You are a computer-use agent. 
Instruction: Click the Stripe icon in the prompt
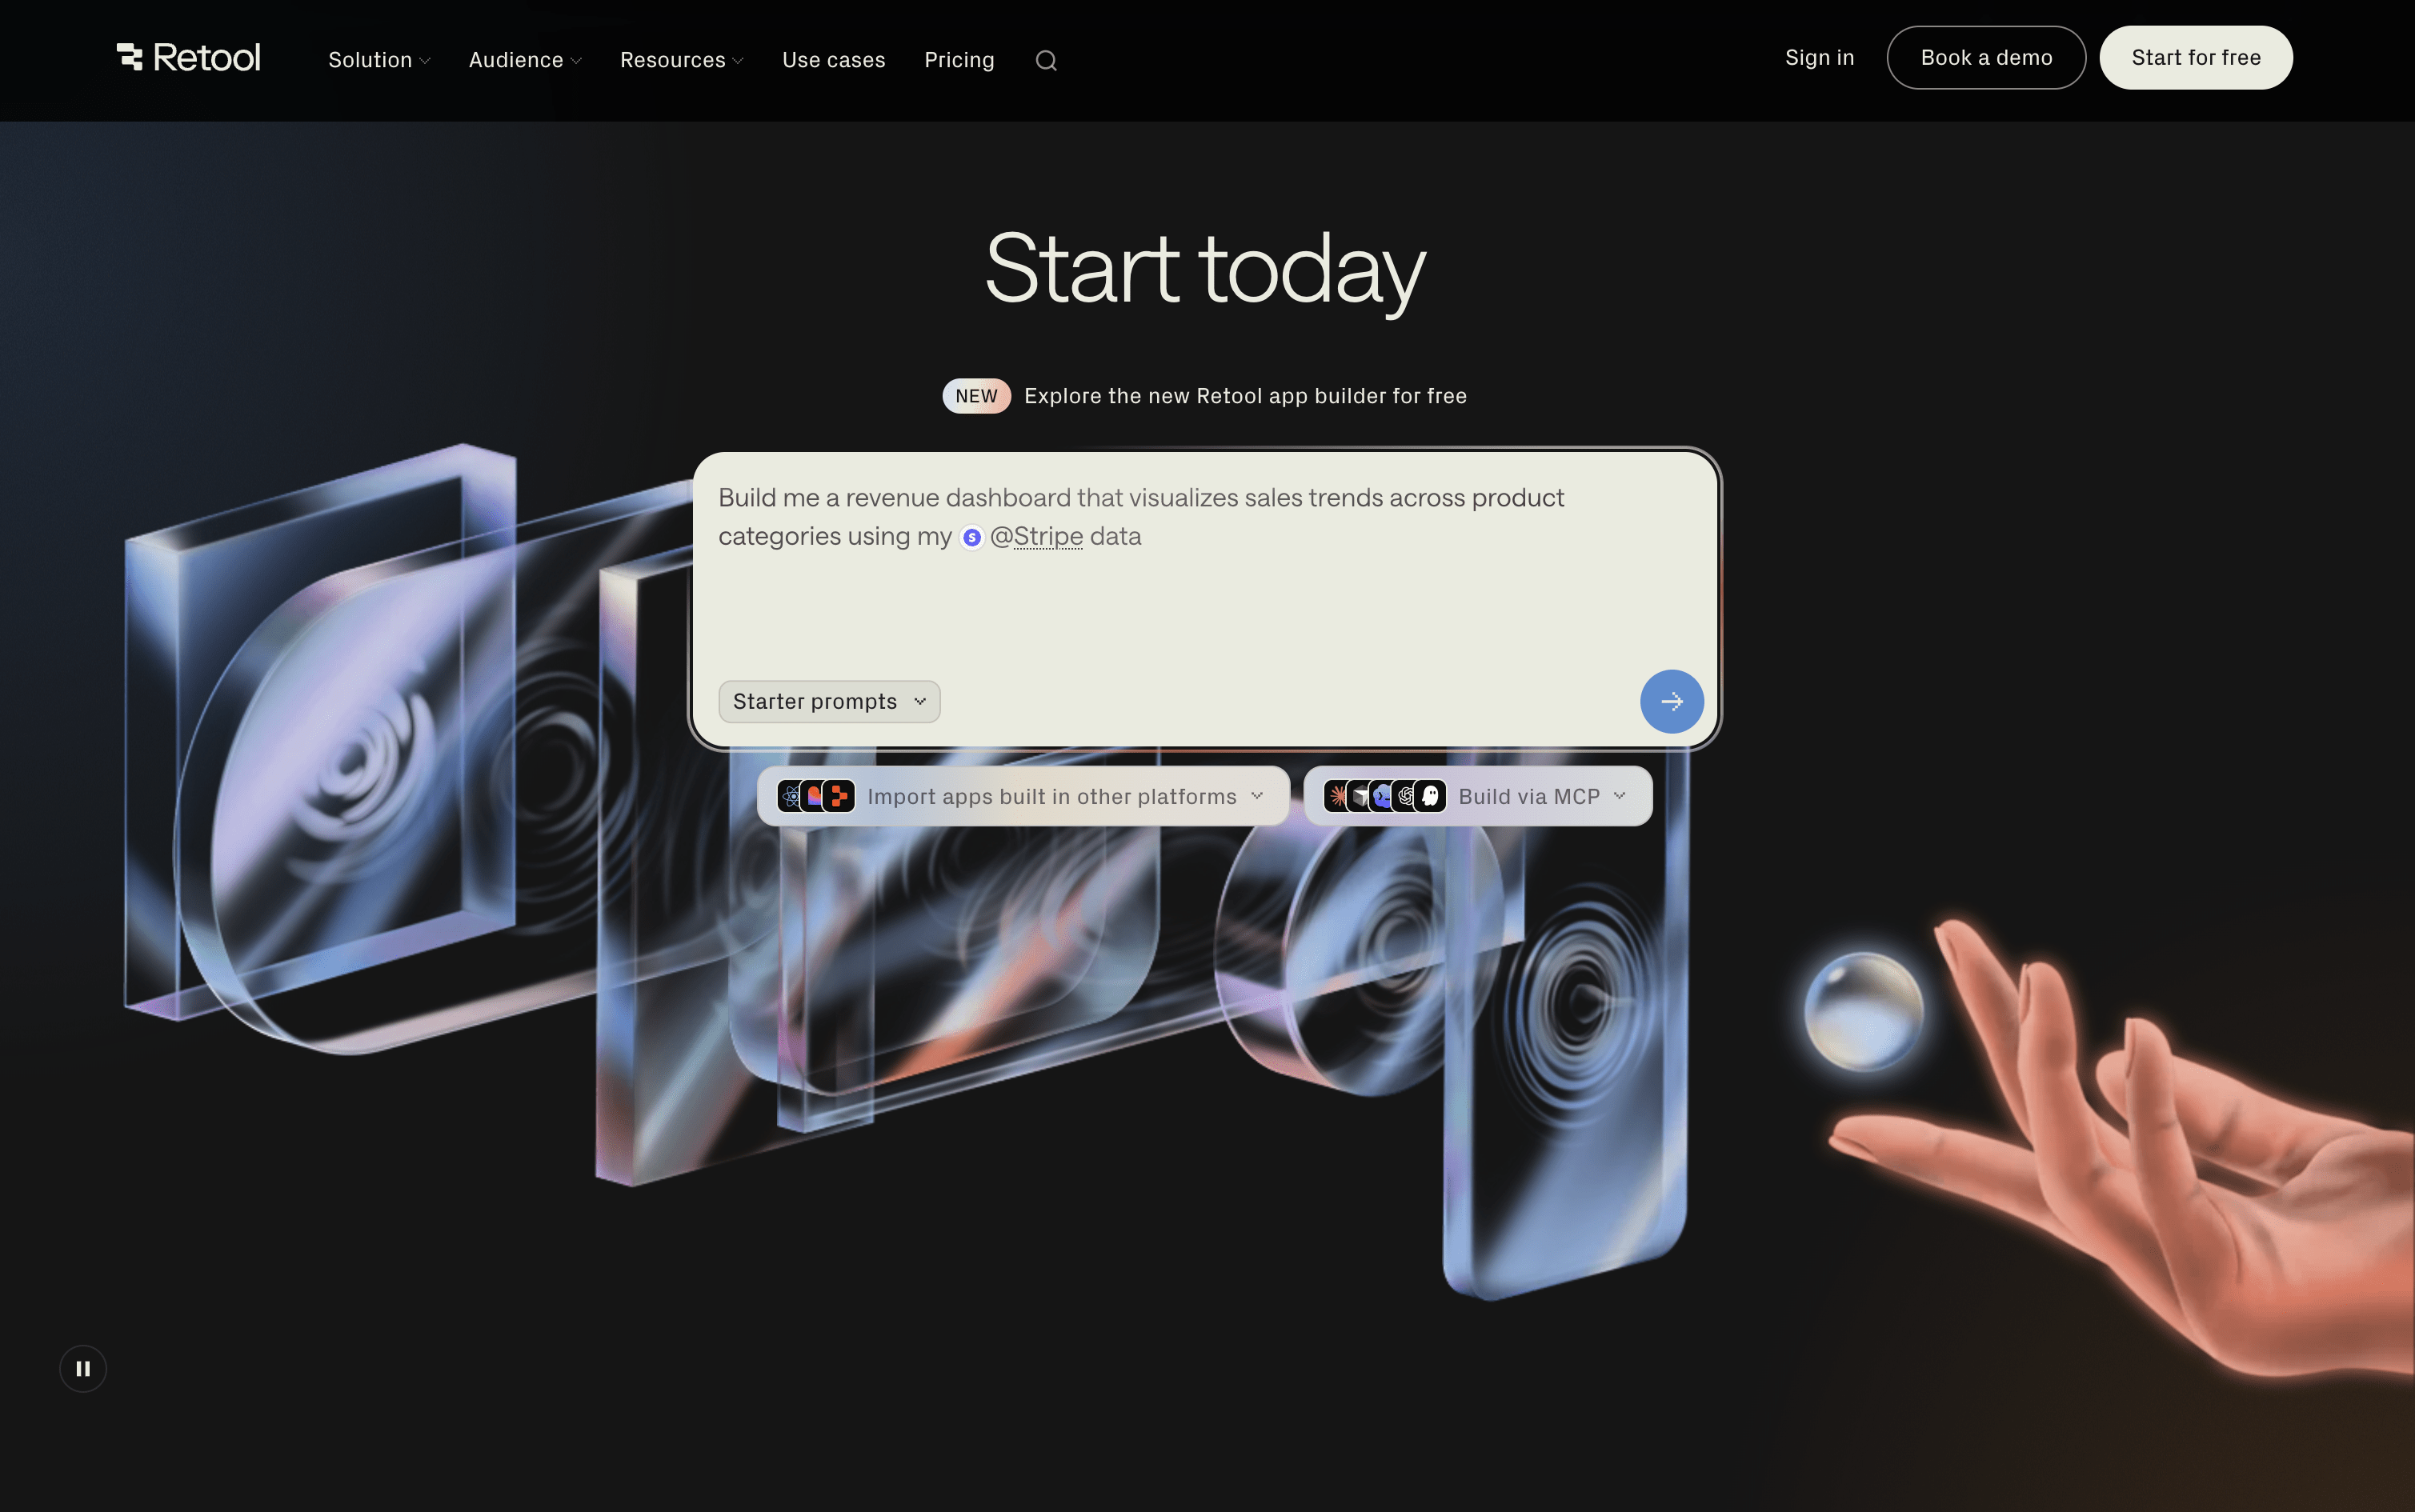971,538
